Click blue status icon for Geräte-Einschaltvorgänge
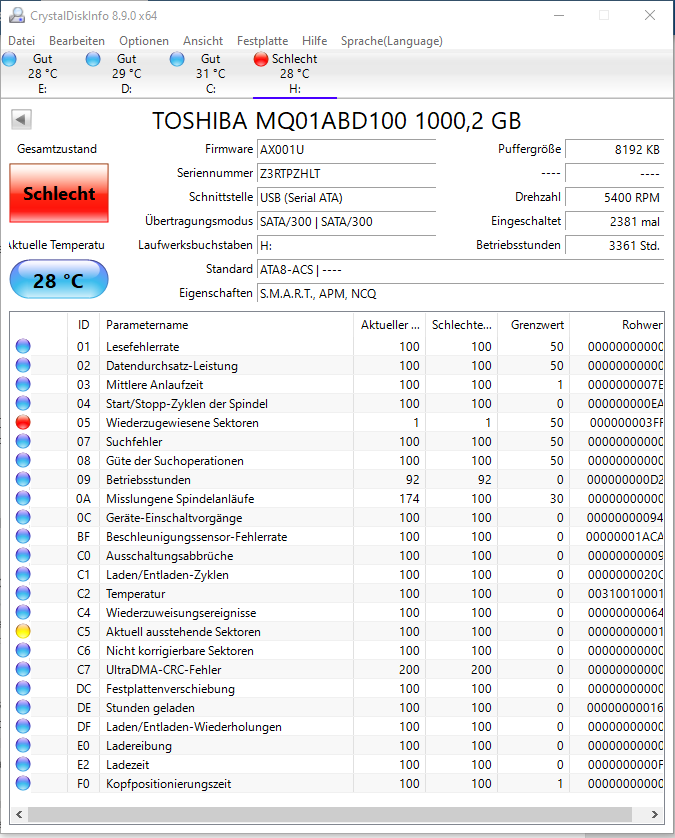This screenshot has width=675, height=838. [23, 517]
